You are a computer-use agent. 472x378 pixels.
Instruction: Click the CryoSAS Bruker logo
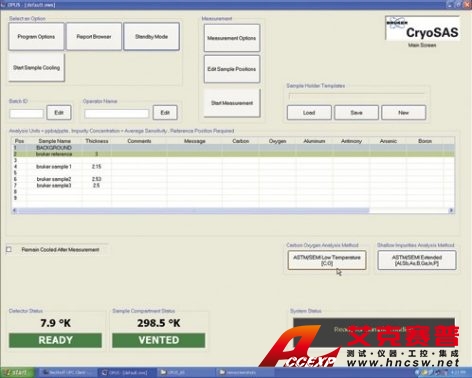423,28
